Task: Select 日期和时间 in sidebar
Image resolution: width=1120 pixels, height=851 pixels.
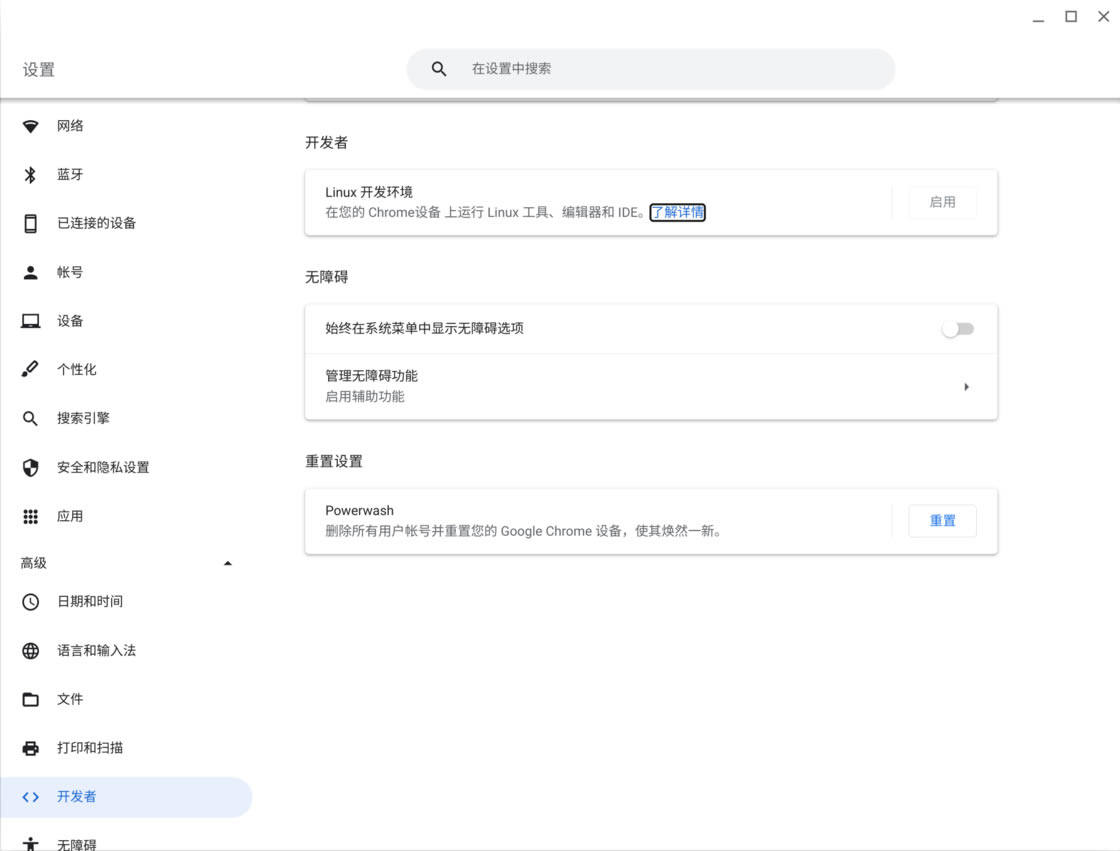Action: 90,602
